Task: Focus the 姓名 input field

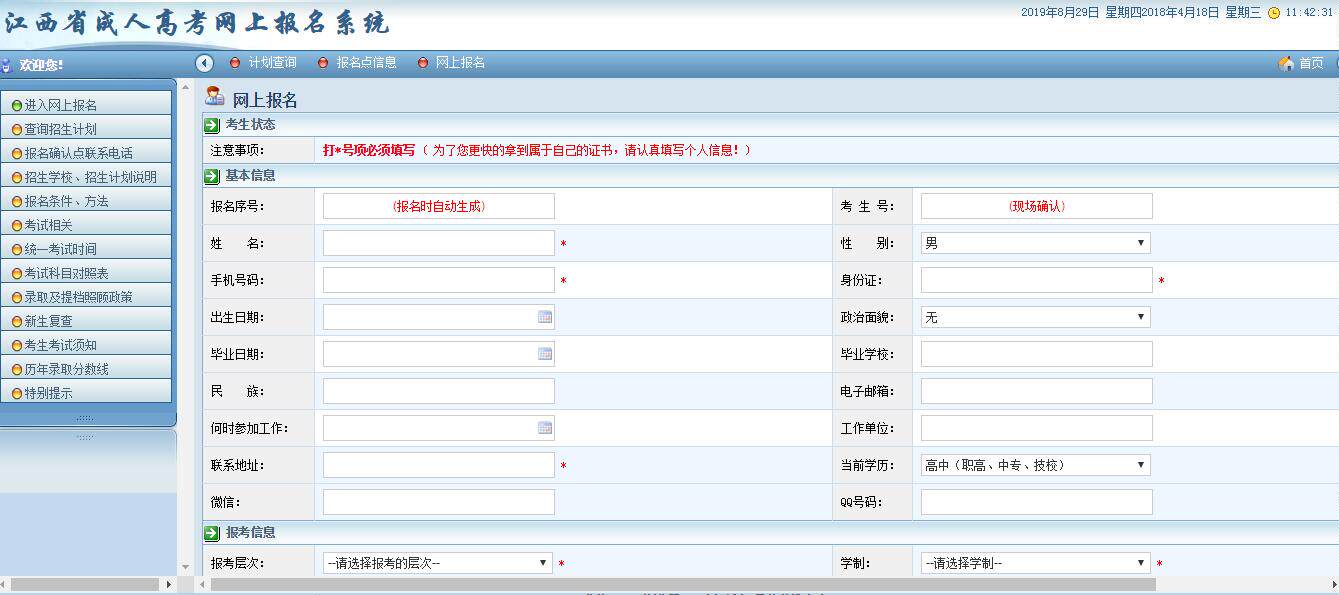Action: click(x=438, y=243)
